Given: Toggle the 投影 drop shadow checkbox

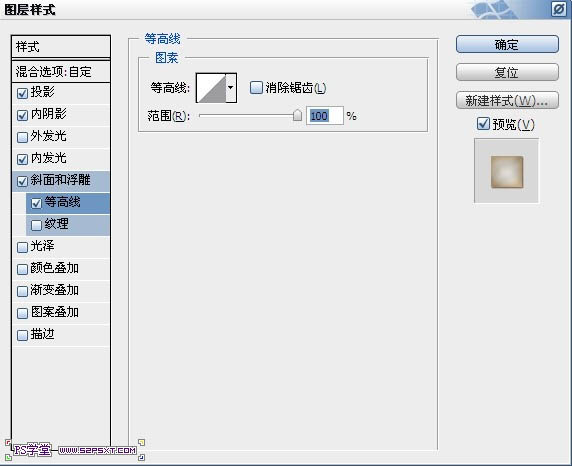Looking at the screenshot, I should (22, 93).
